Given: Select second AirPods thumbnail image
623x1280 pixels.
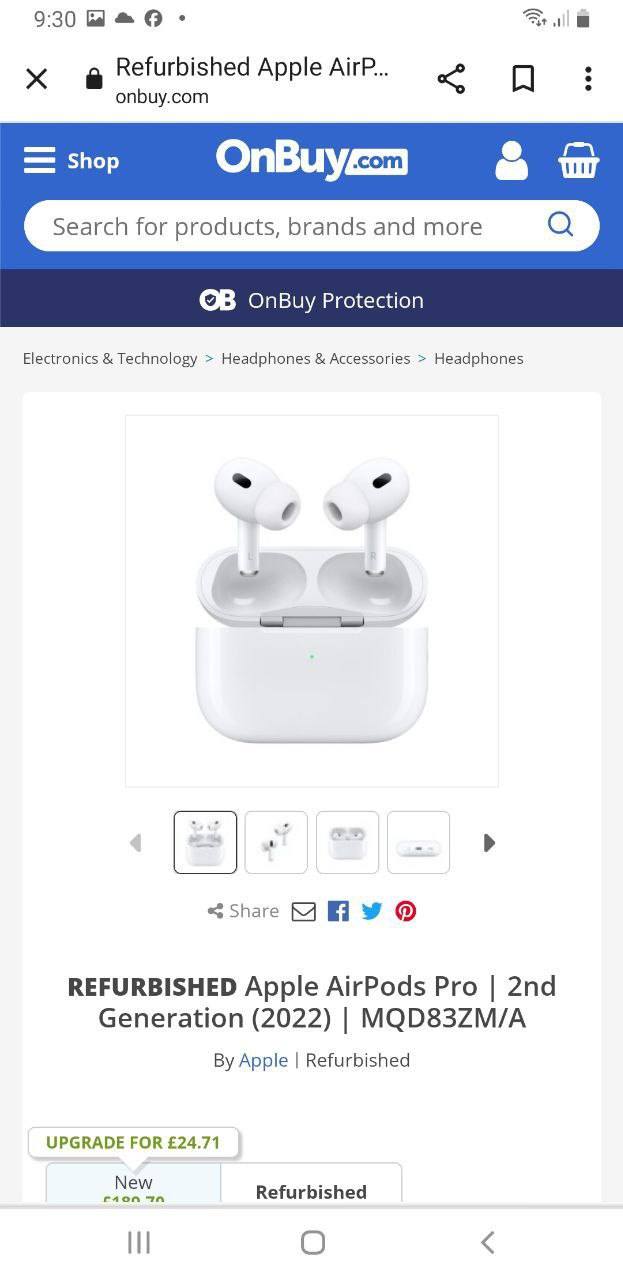Looking at the screenshot, I should point(276,842).
